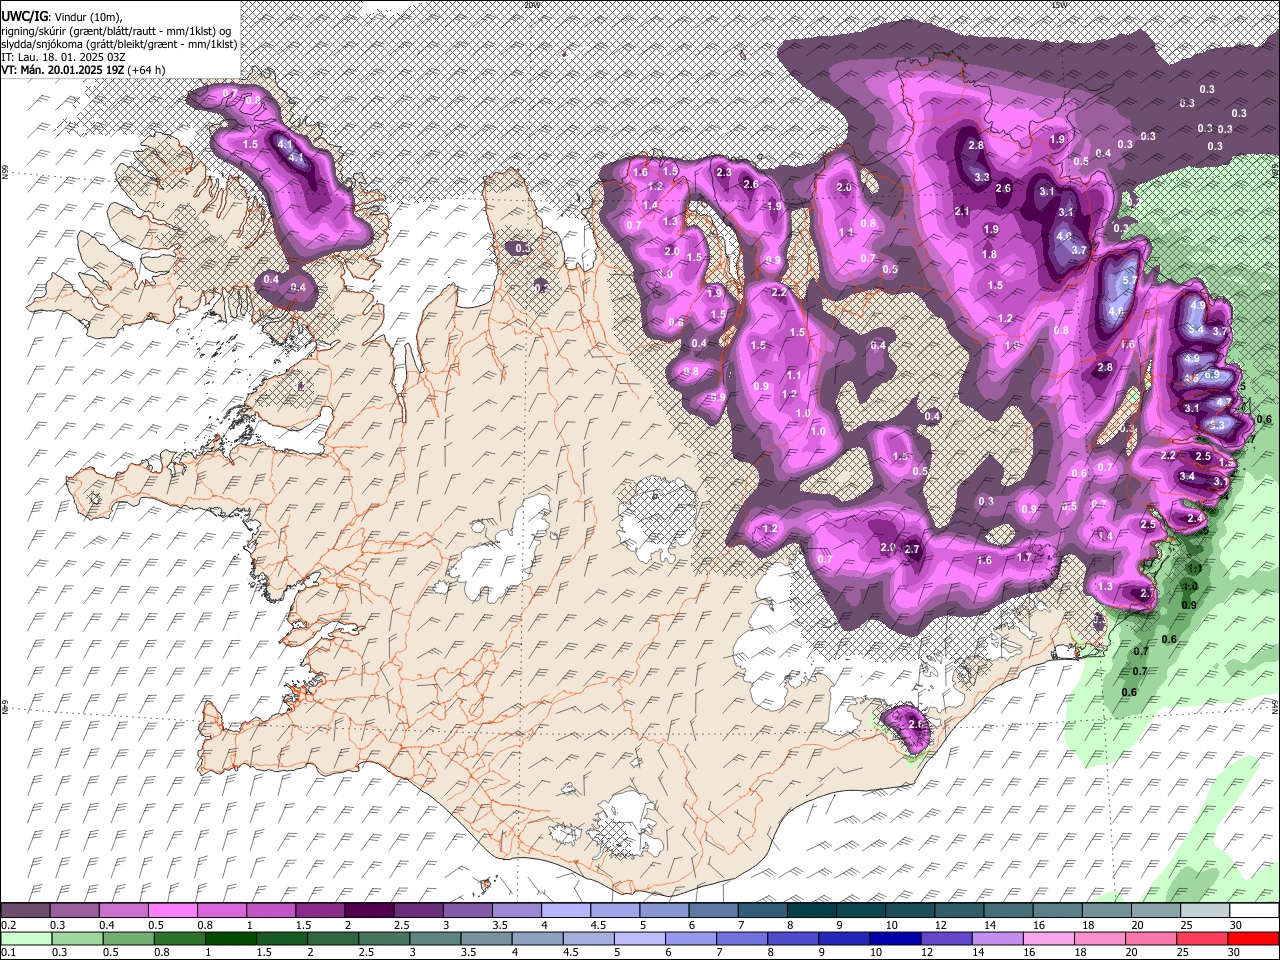Click the 'IT: Lau. 18. 01. 2025 03Z' init time
This screenshot has height=960, width=1280.
click(x=63, y=57)
